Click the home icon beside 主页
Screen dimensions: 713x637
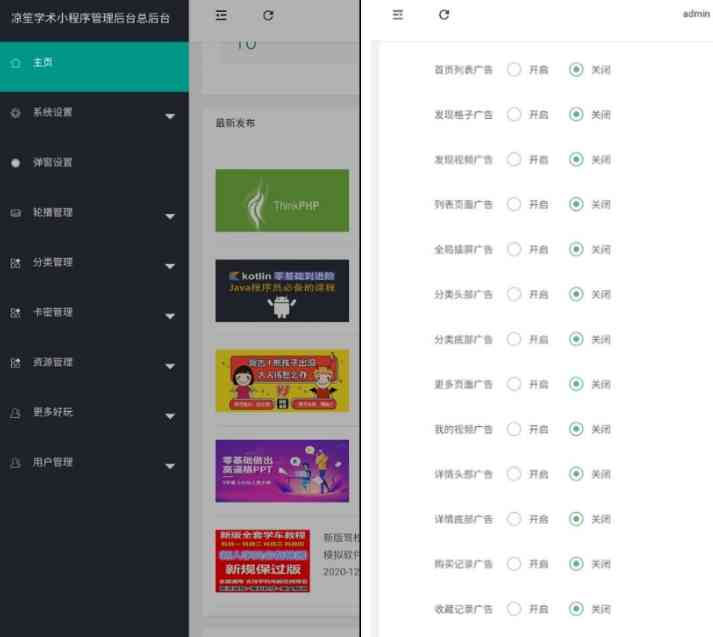point(15,63)
